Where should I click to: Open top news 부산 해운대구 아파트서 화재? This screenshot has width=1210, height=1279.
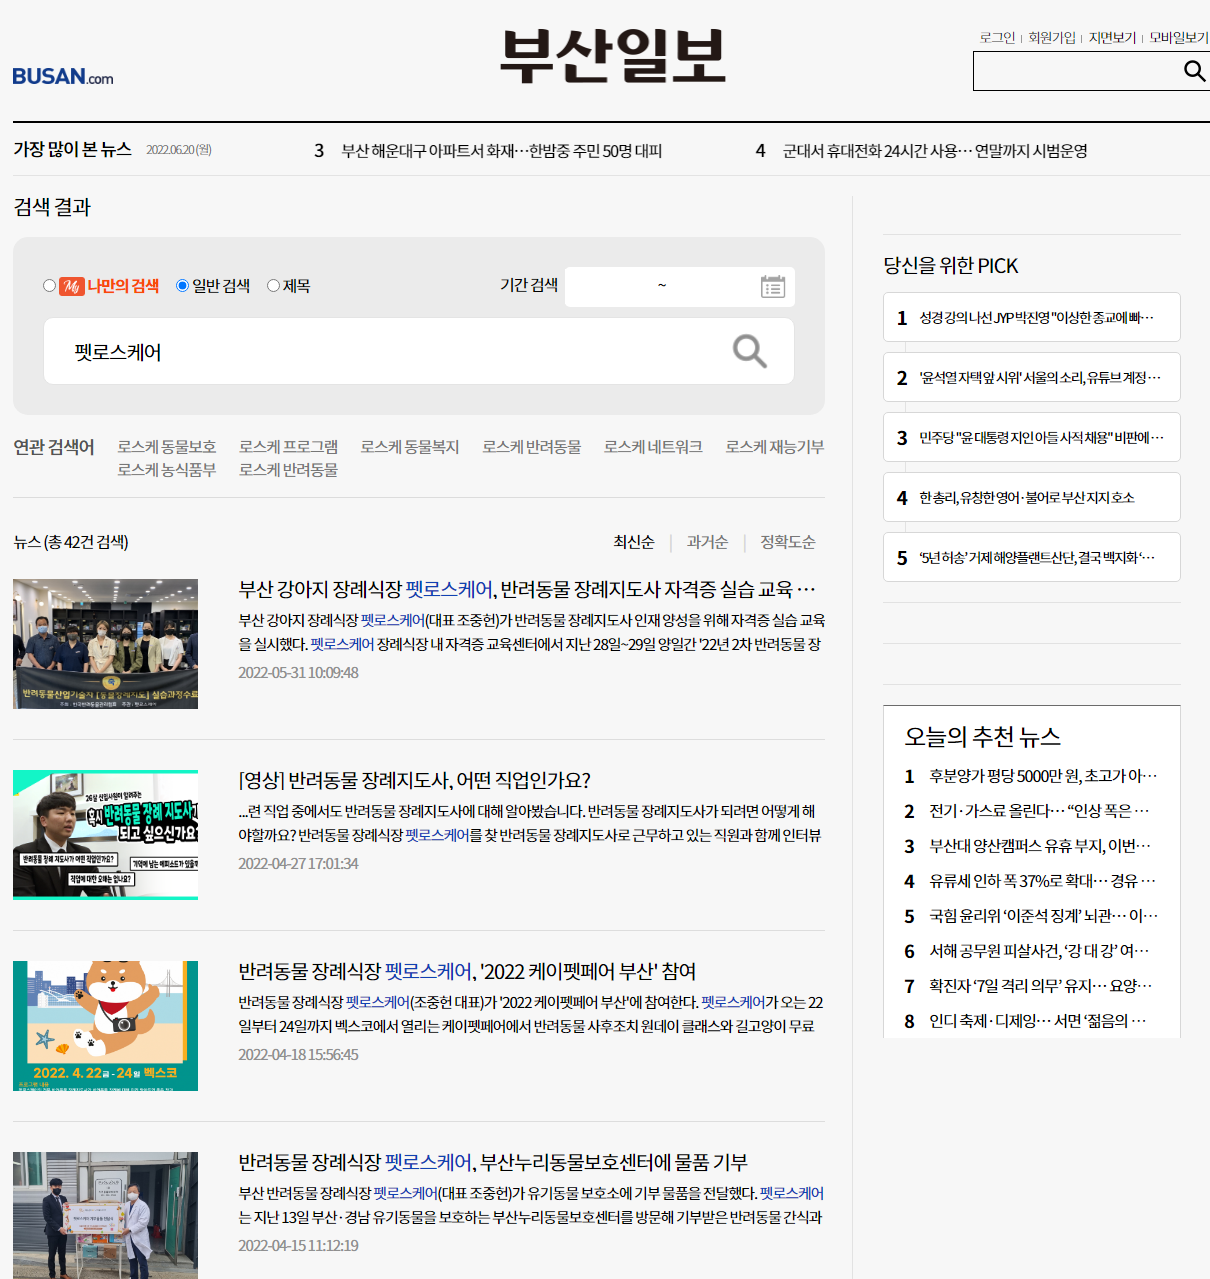point(501,151)
